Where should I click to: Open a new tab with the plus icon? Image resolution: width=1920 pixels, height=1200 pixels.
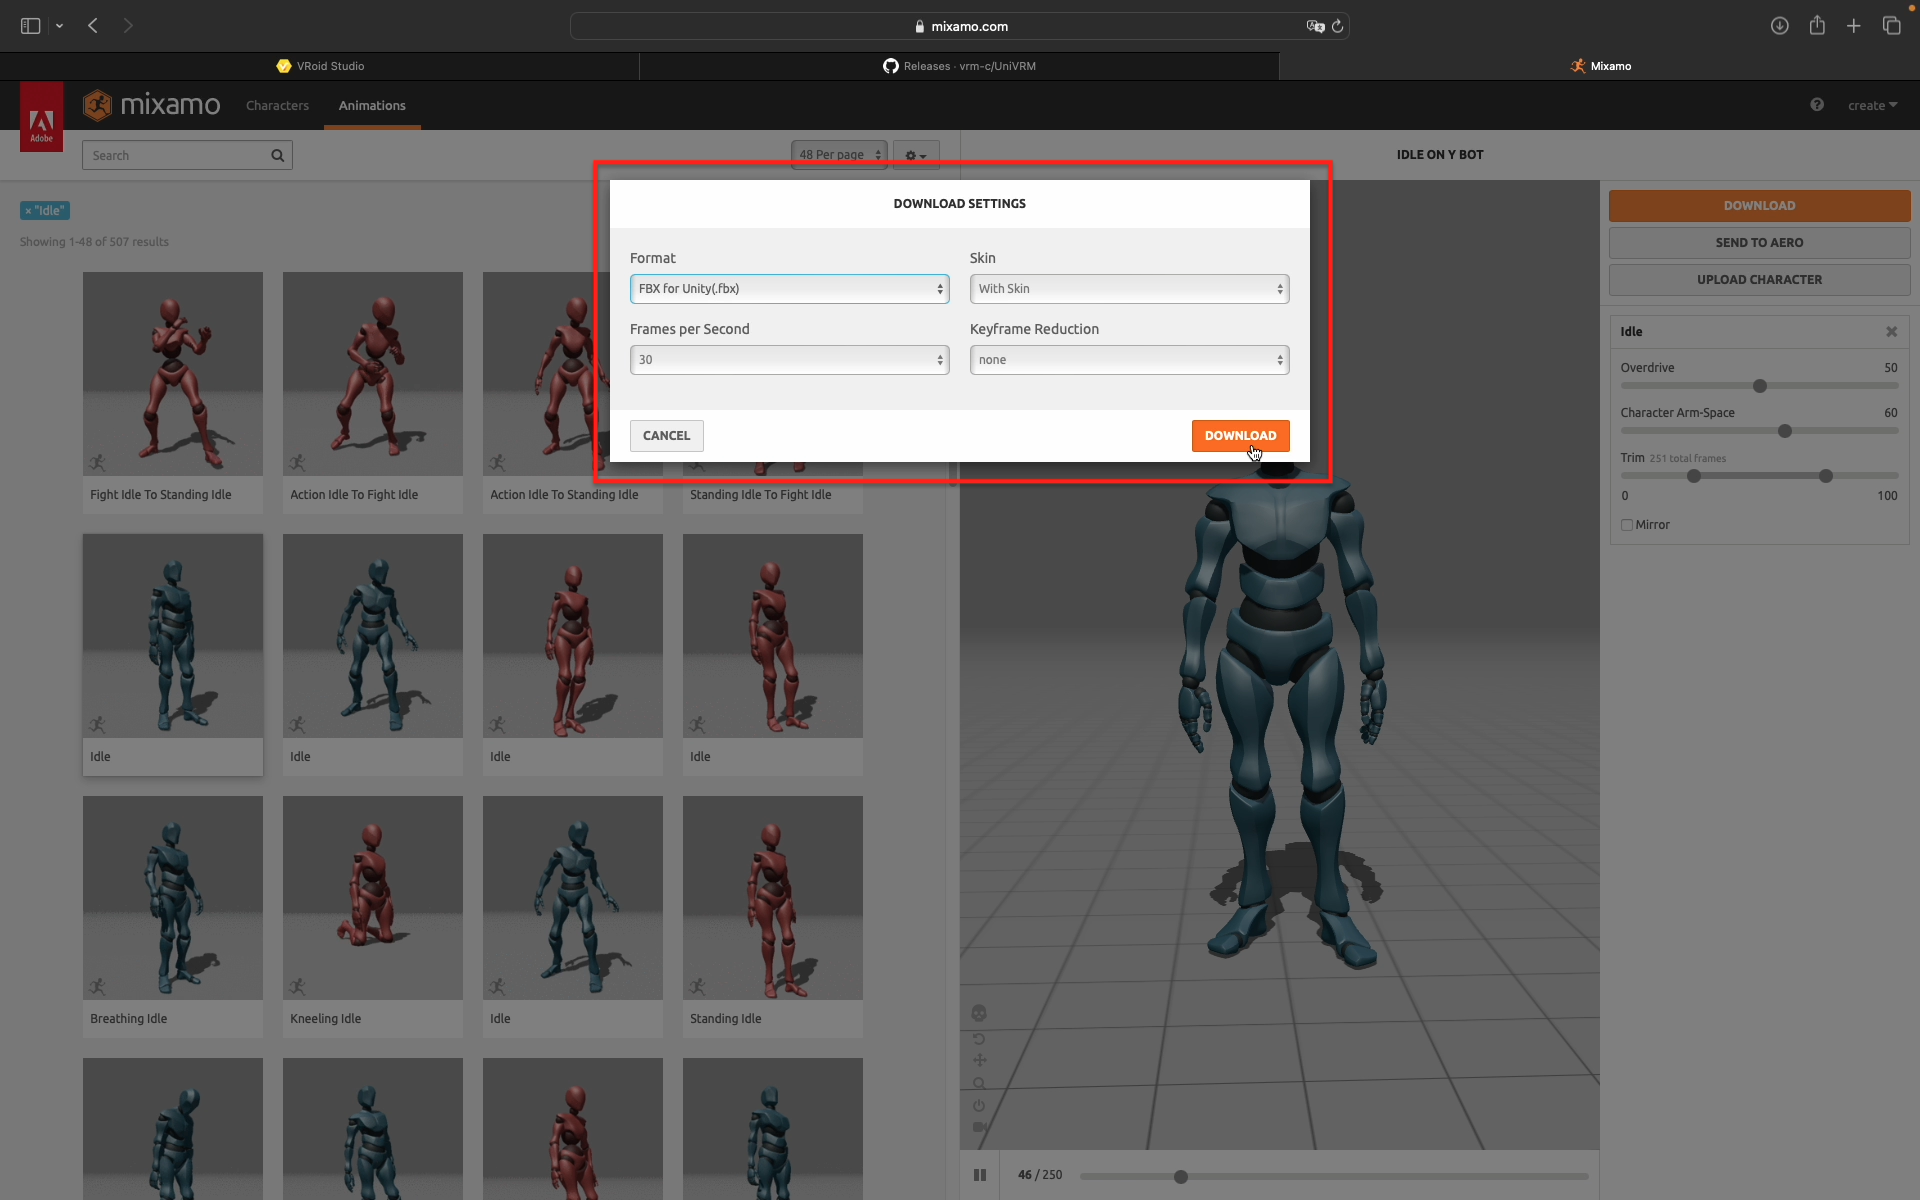(x=1854, y=26)
